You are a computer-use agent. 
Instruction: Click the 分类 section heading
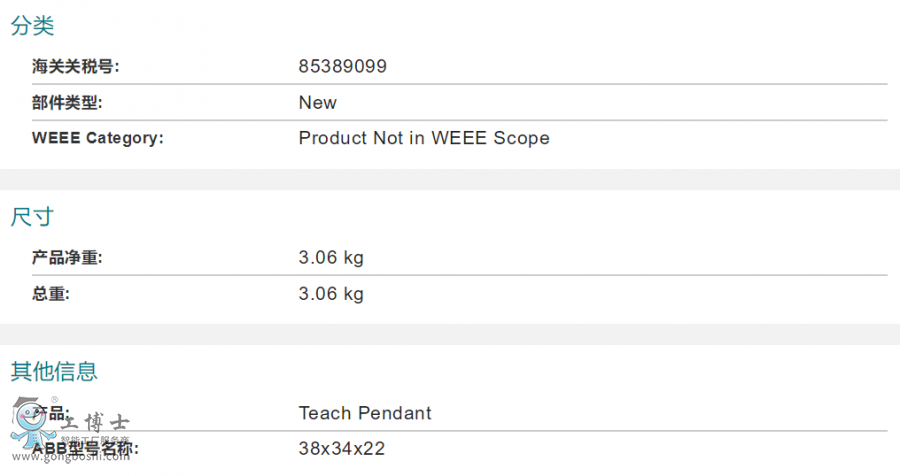point(33,26)
